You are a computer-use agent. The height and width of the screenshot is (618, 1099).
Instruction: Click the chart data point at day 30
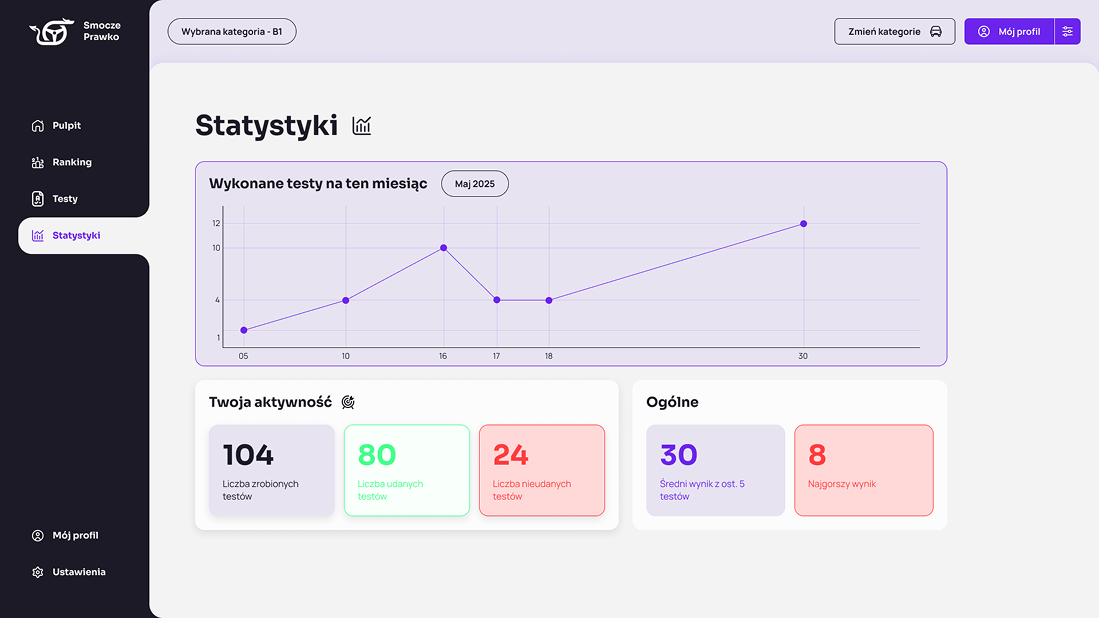tap(803, 224)
